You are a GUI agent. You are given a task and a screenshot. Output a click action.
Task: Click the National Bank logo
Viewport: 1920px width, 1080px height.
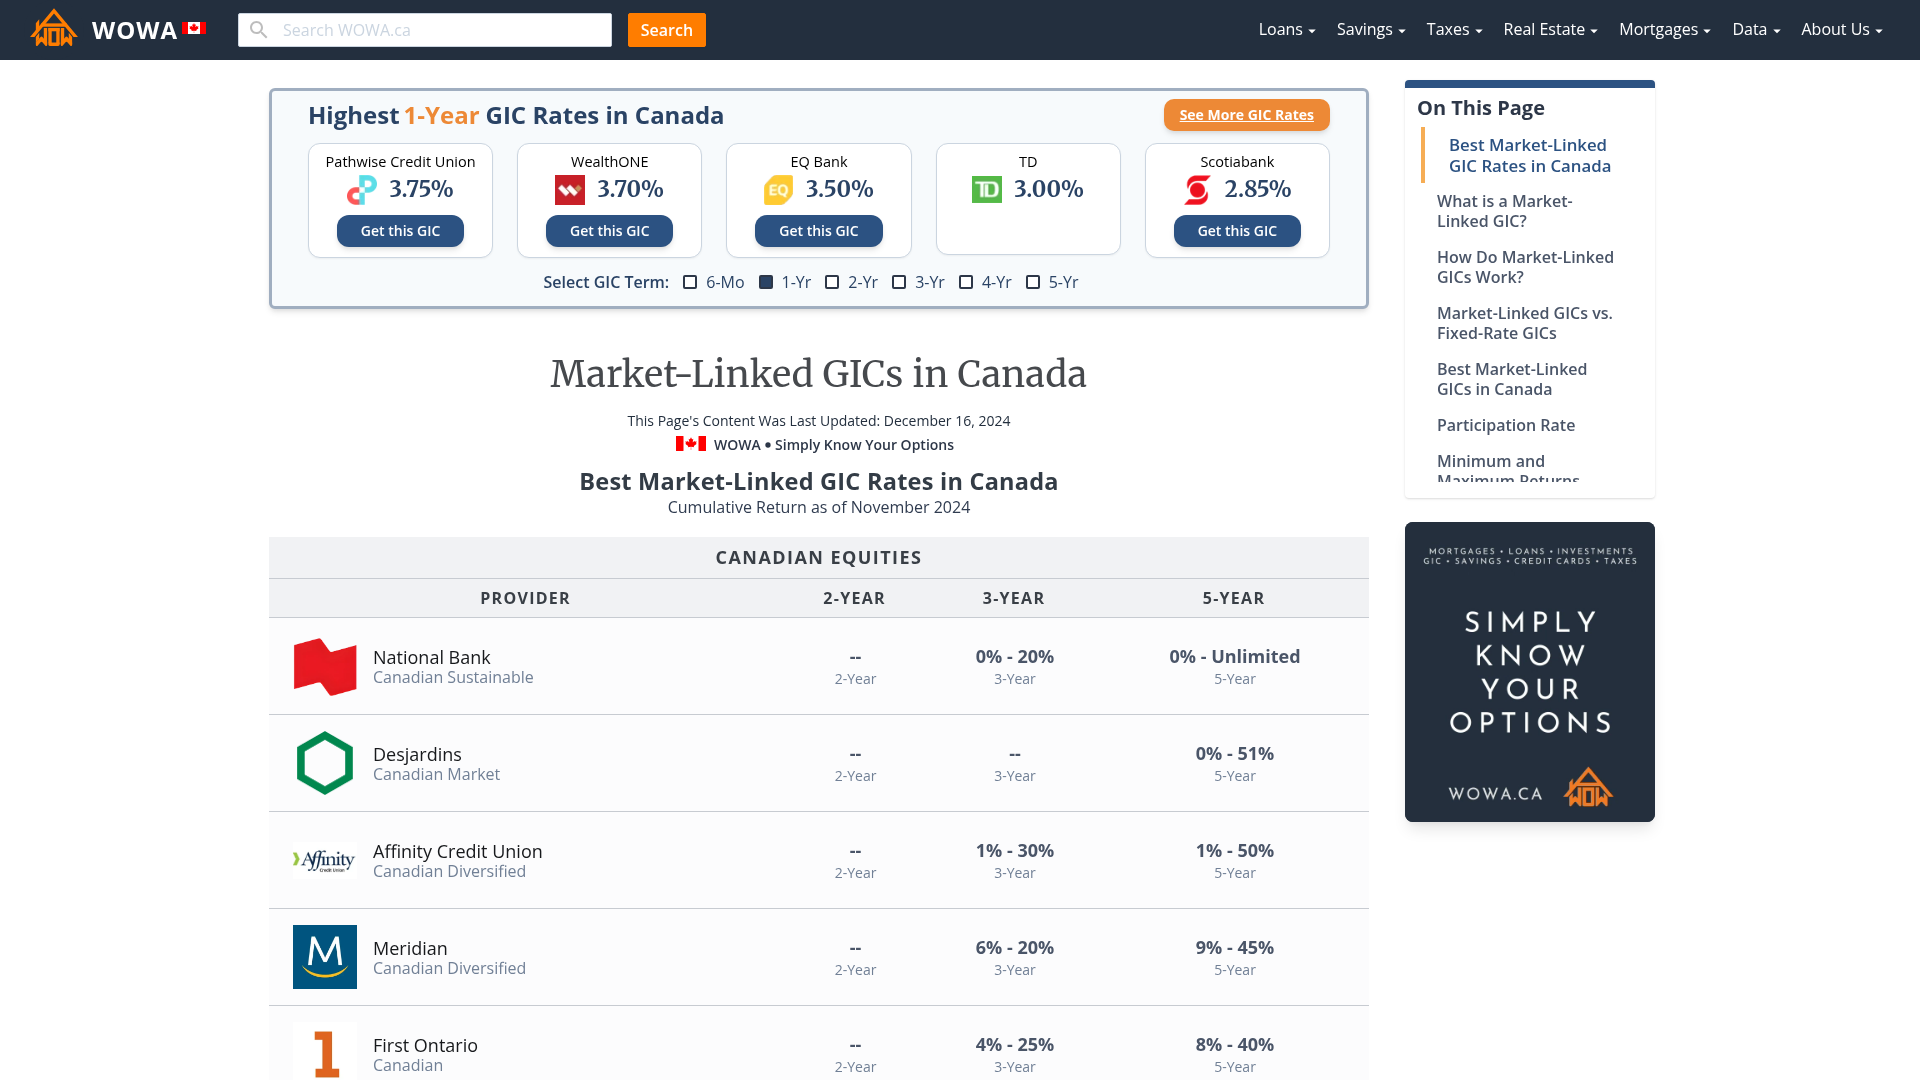[x=325, y=666]
